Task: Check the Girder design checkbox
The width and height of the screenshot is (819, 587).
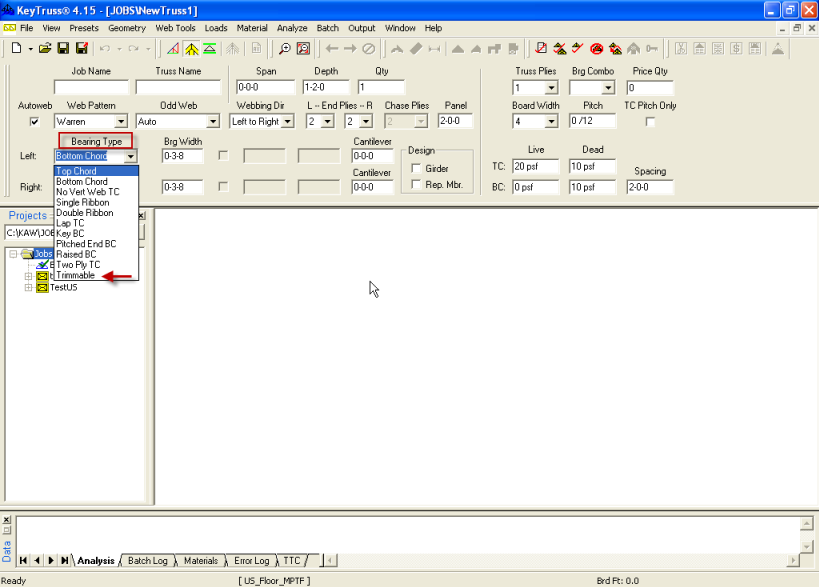Action: pos(416,168)
